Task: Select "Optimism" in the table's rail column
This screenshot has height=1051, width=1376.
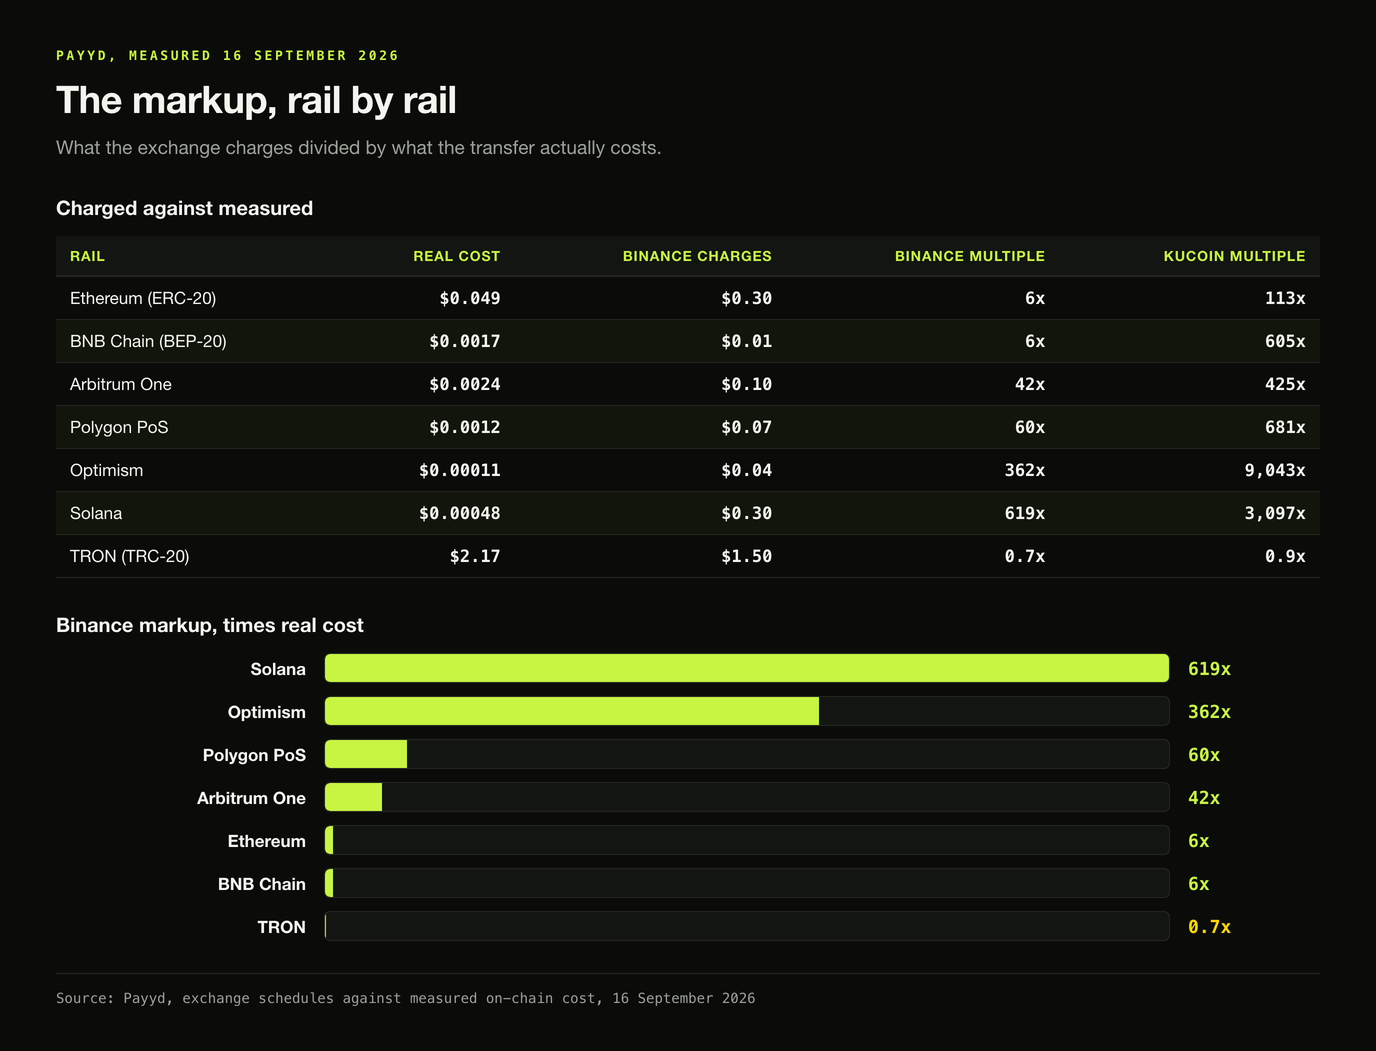Action: click(x=106, y=470)
